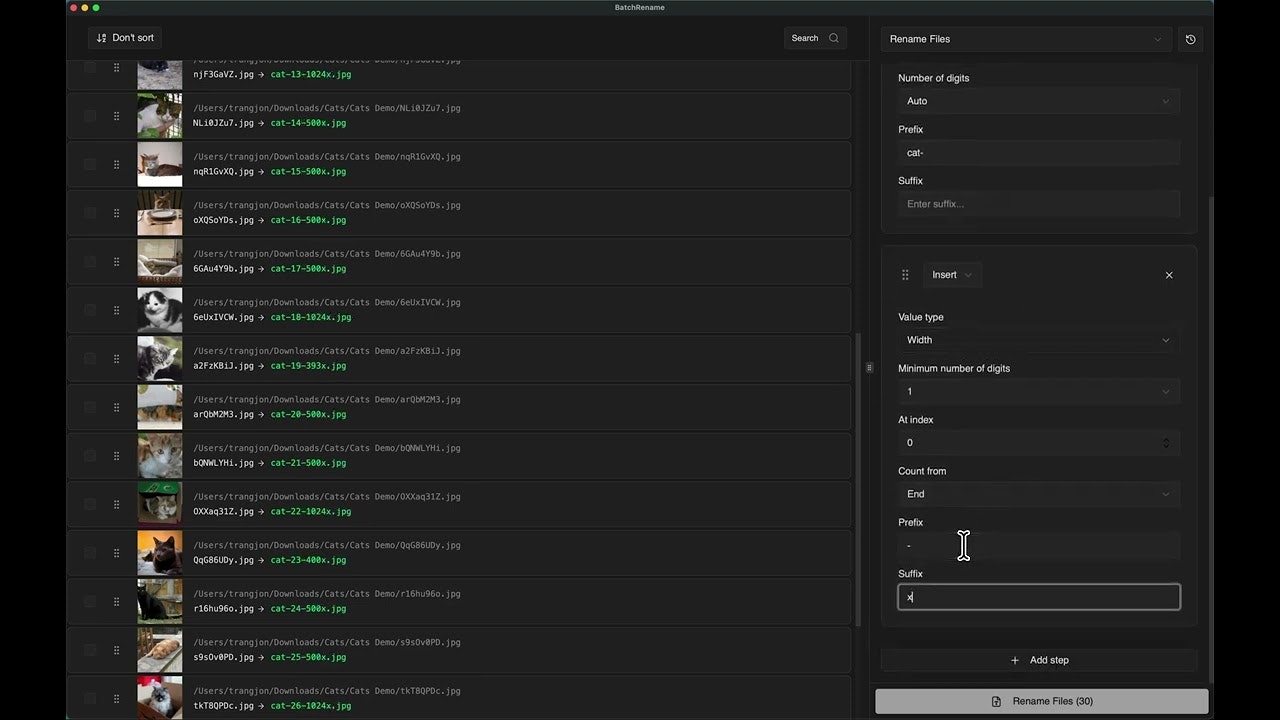This screenshot has height=720, width=1280.
Task: Click drag handle for NLi0JZu7.jpg row
Action: click(116, 116)
